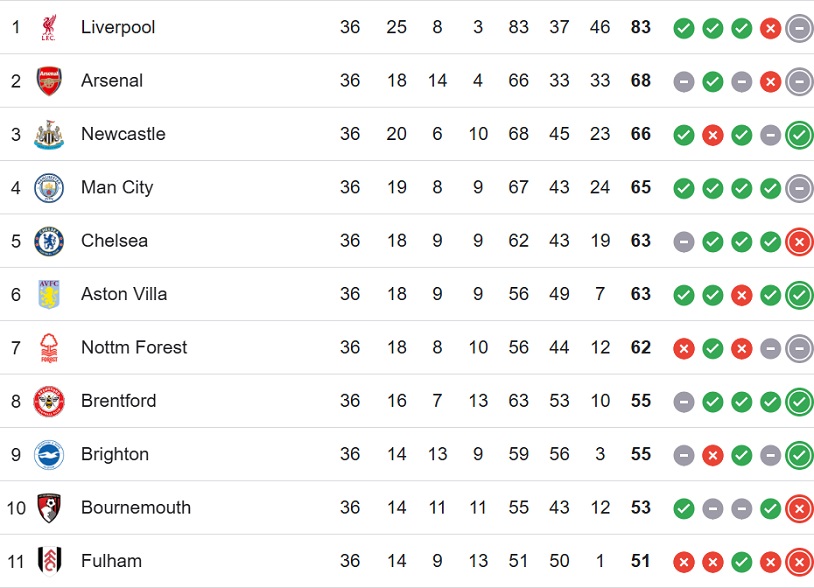Click the Aston Villa club crest

pyautogui.click(x=49, y=294)
